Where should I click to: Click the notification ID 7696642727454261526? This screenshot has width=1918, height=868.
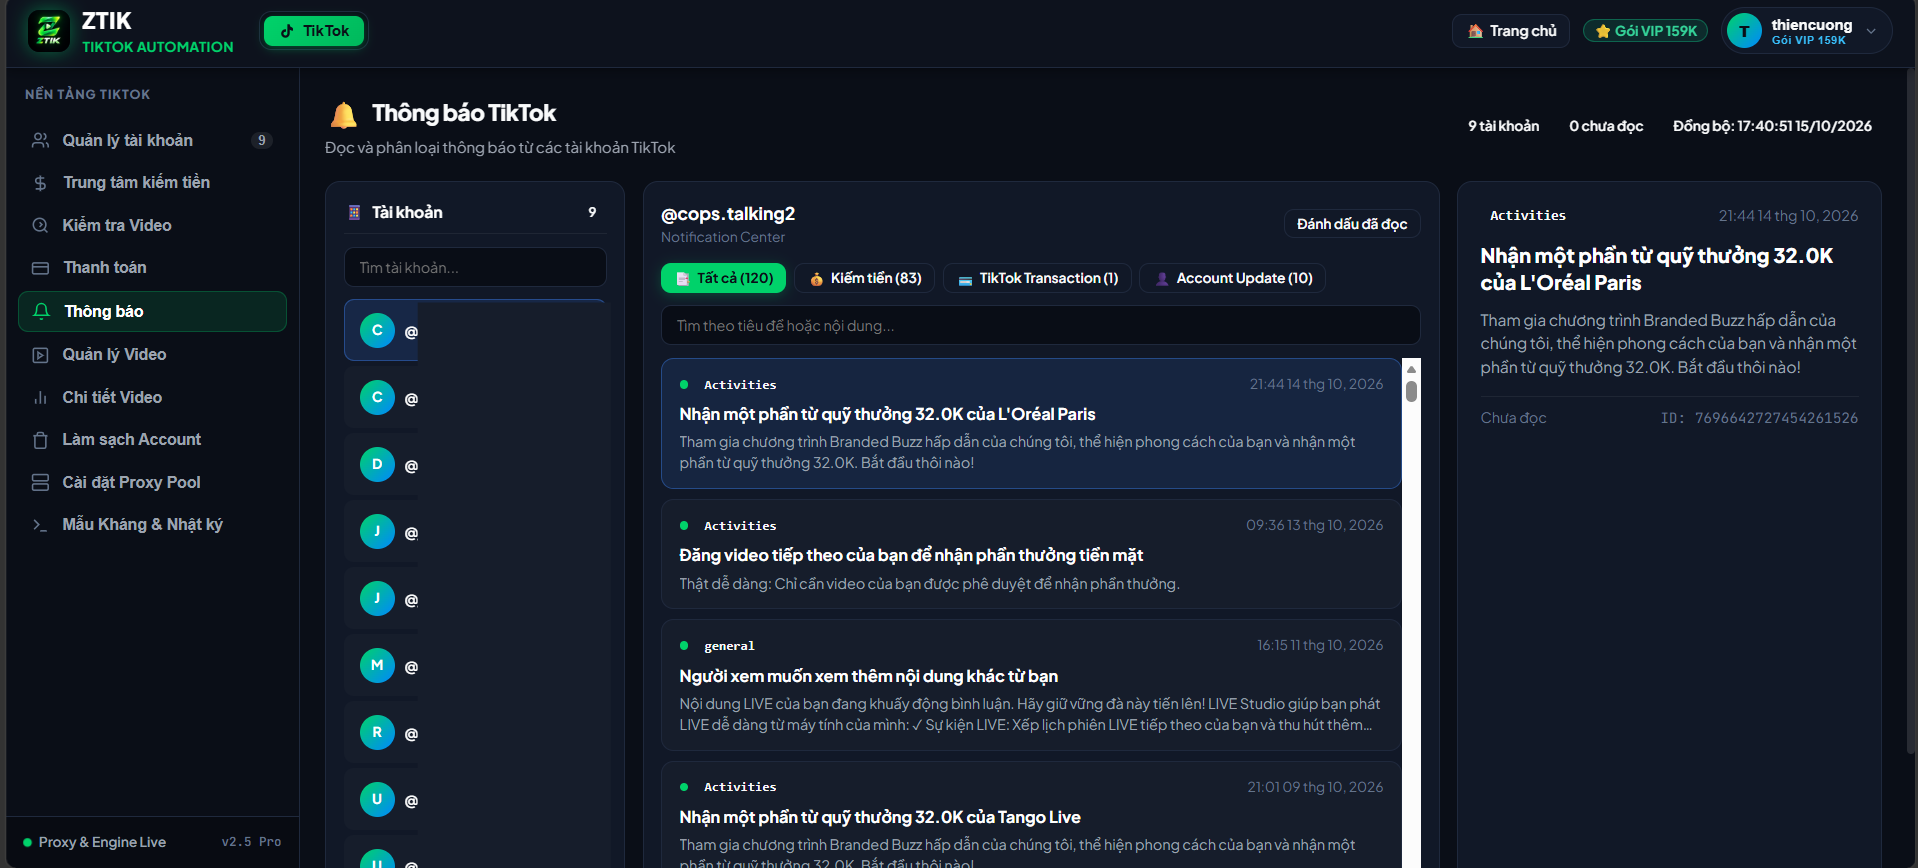(1759, 418)
